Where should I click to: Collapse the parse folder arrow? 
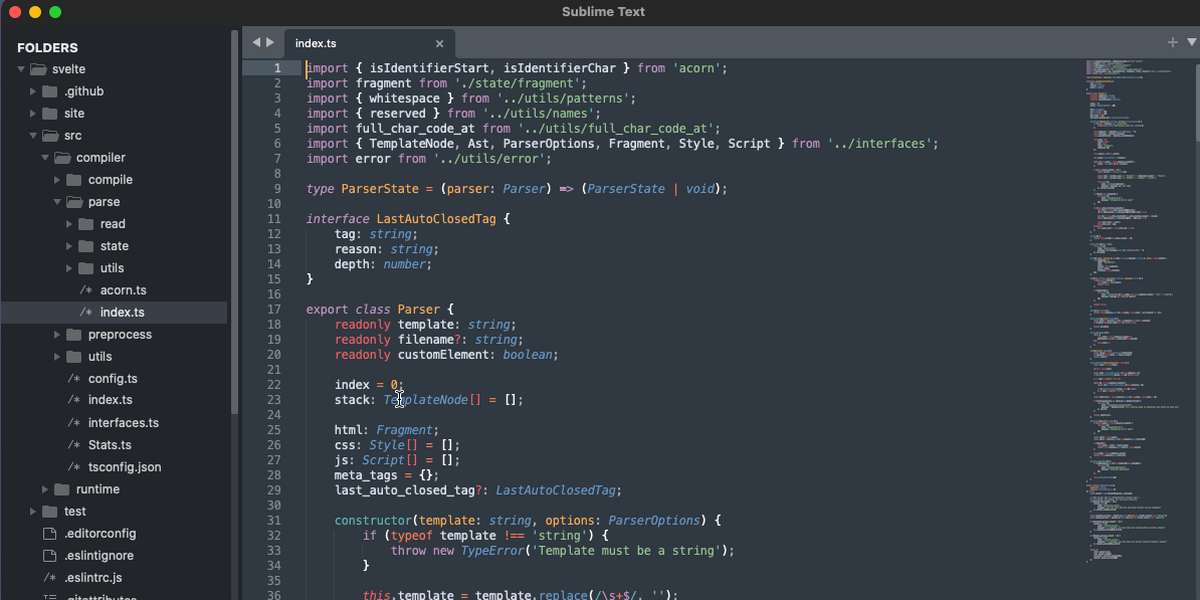(x=57, y=202)
